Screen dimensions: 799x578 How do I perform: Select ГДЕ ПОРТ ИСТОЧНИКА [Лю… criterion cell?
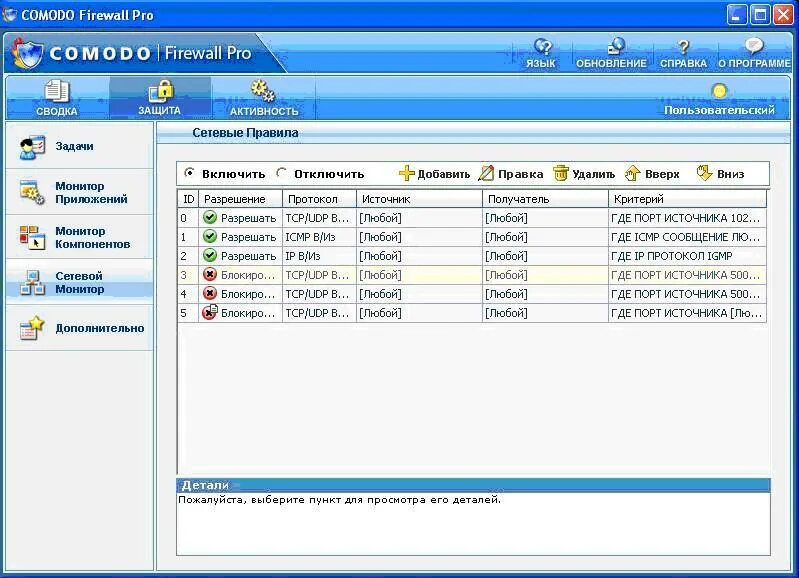(x=687, y=313)
